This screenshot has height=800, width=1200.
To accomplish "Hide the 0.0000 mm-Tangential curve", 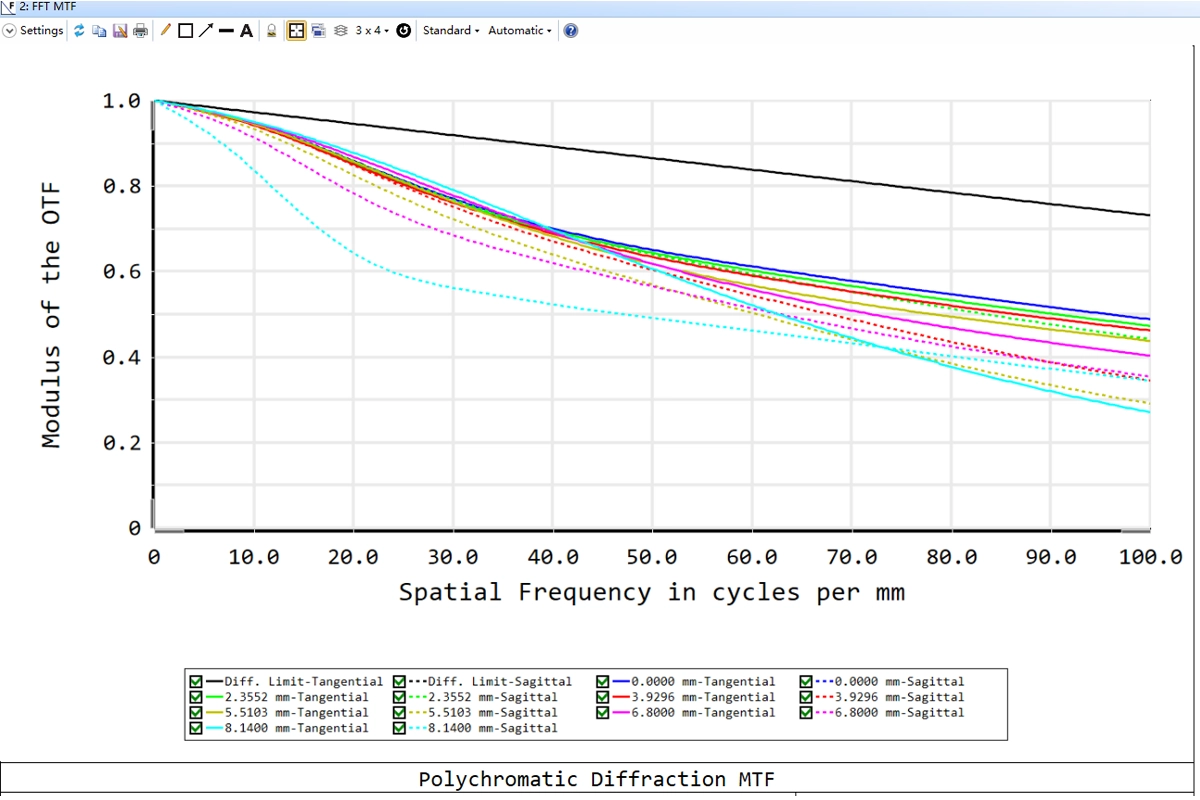I will [603, 682].
